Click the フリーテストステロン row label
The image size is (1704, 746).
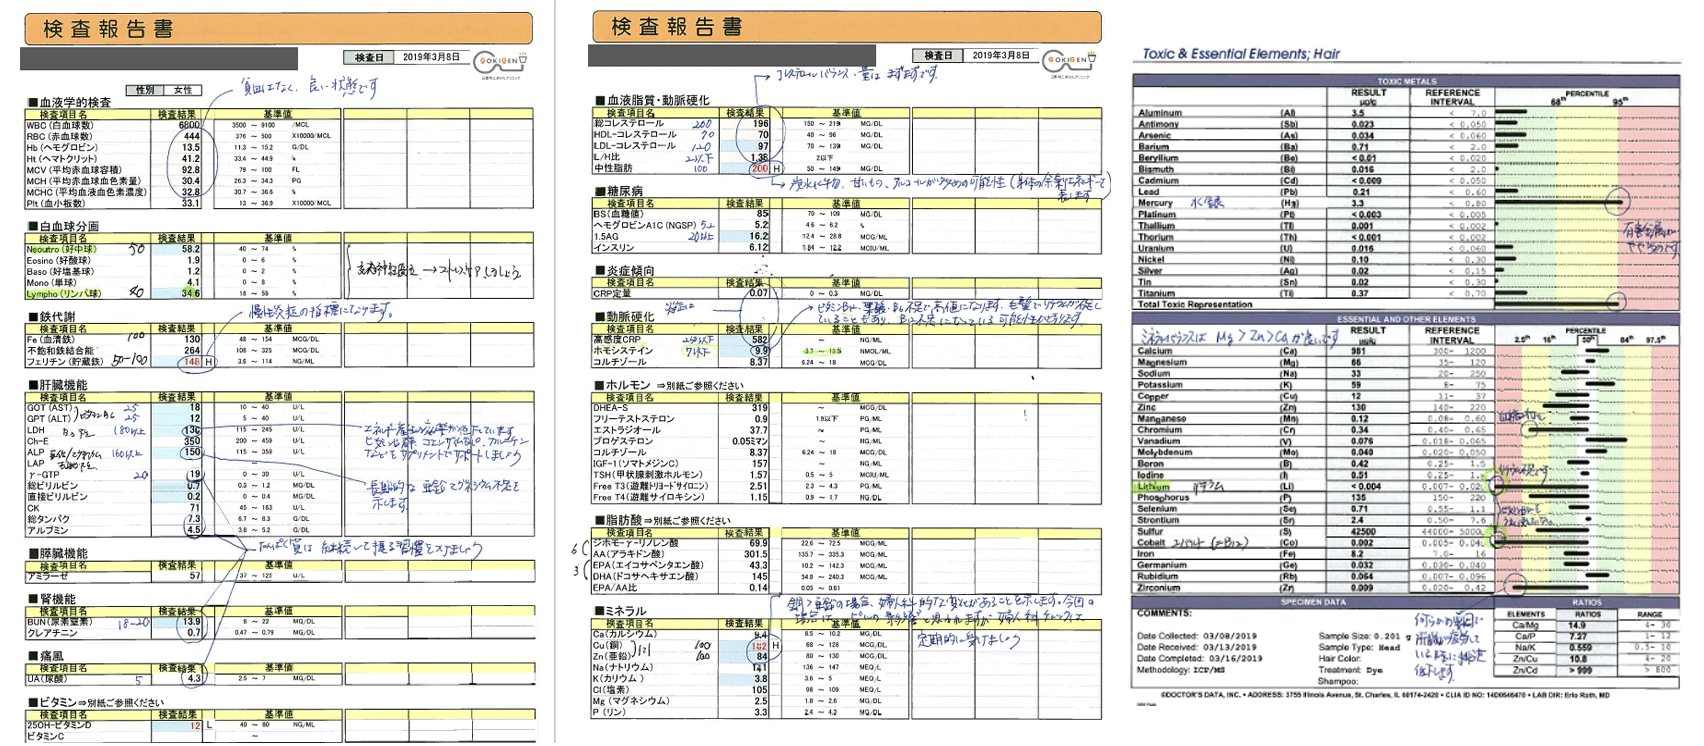coord(634,419)
